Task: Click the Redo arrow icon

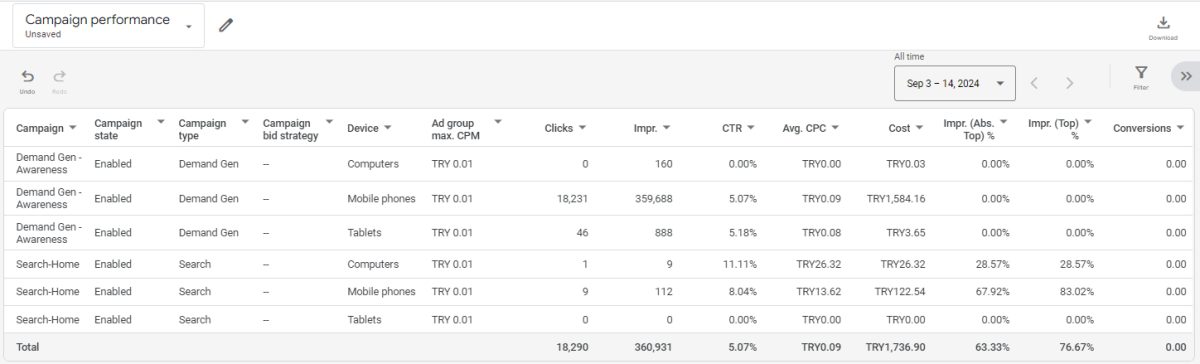Action: pyautogui.click(x=59, y=81)
